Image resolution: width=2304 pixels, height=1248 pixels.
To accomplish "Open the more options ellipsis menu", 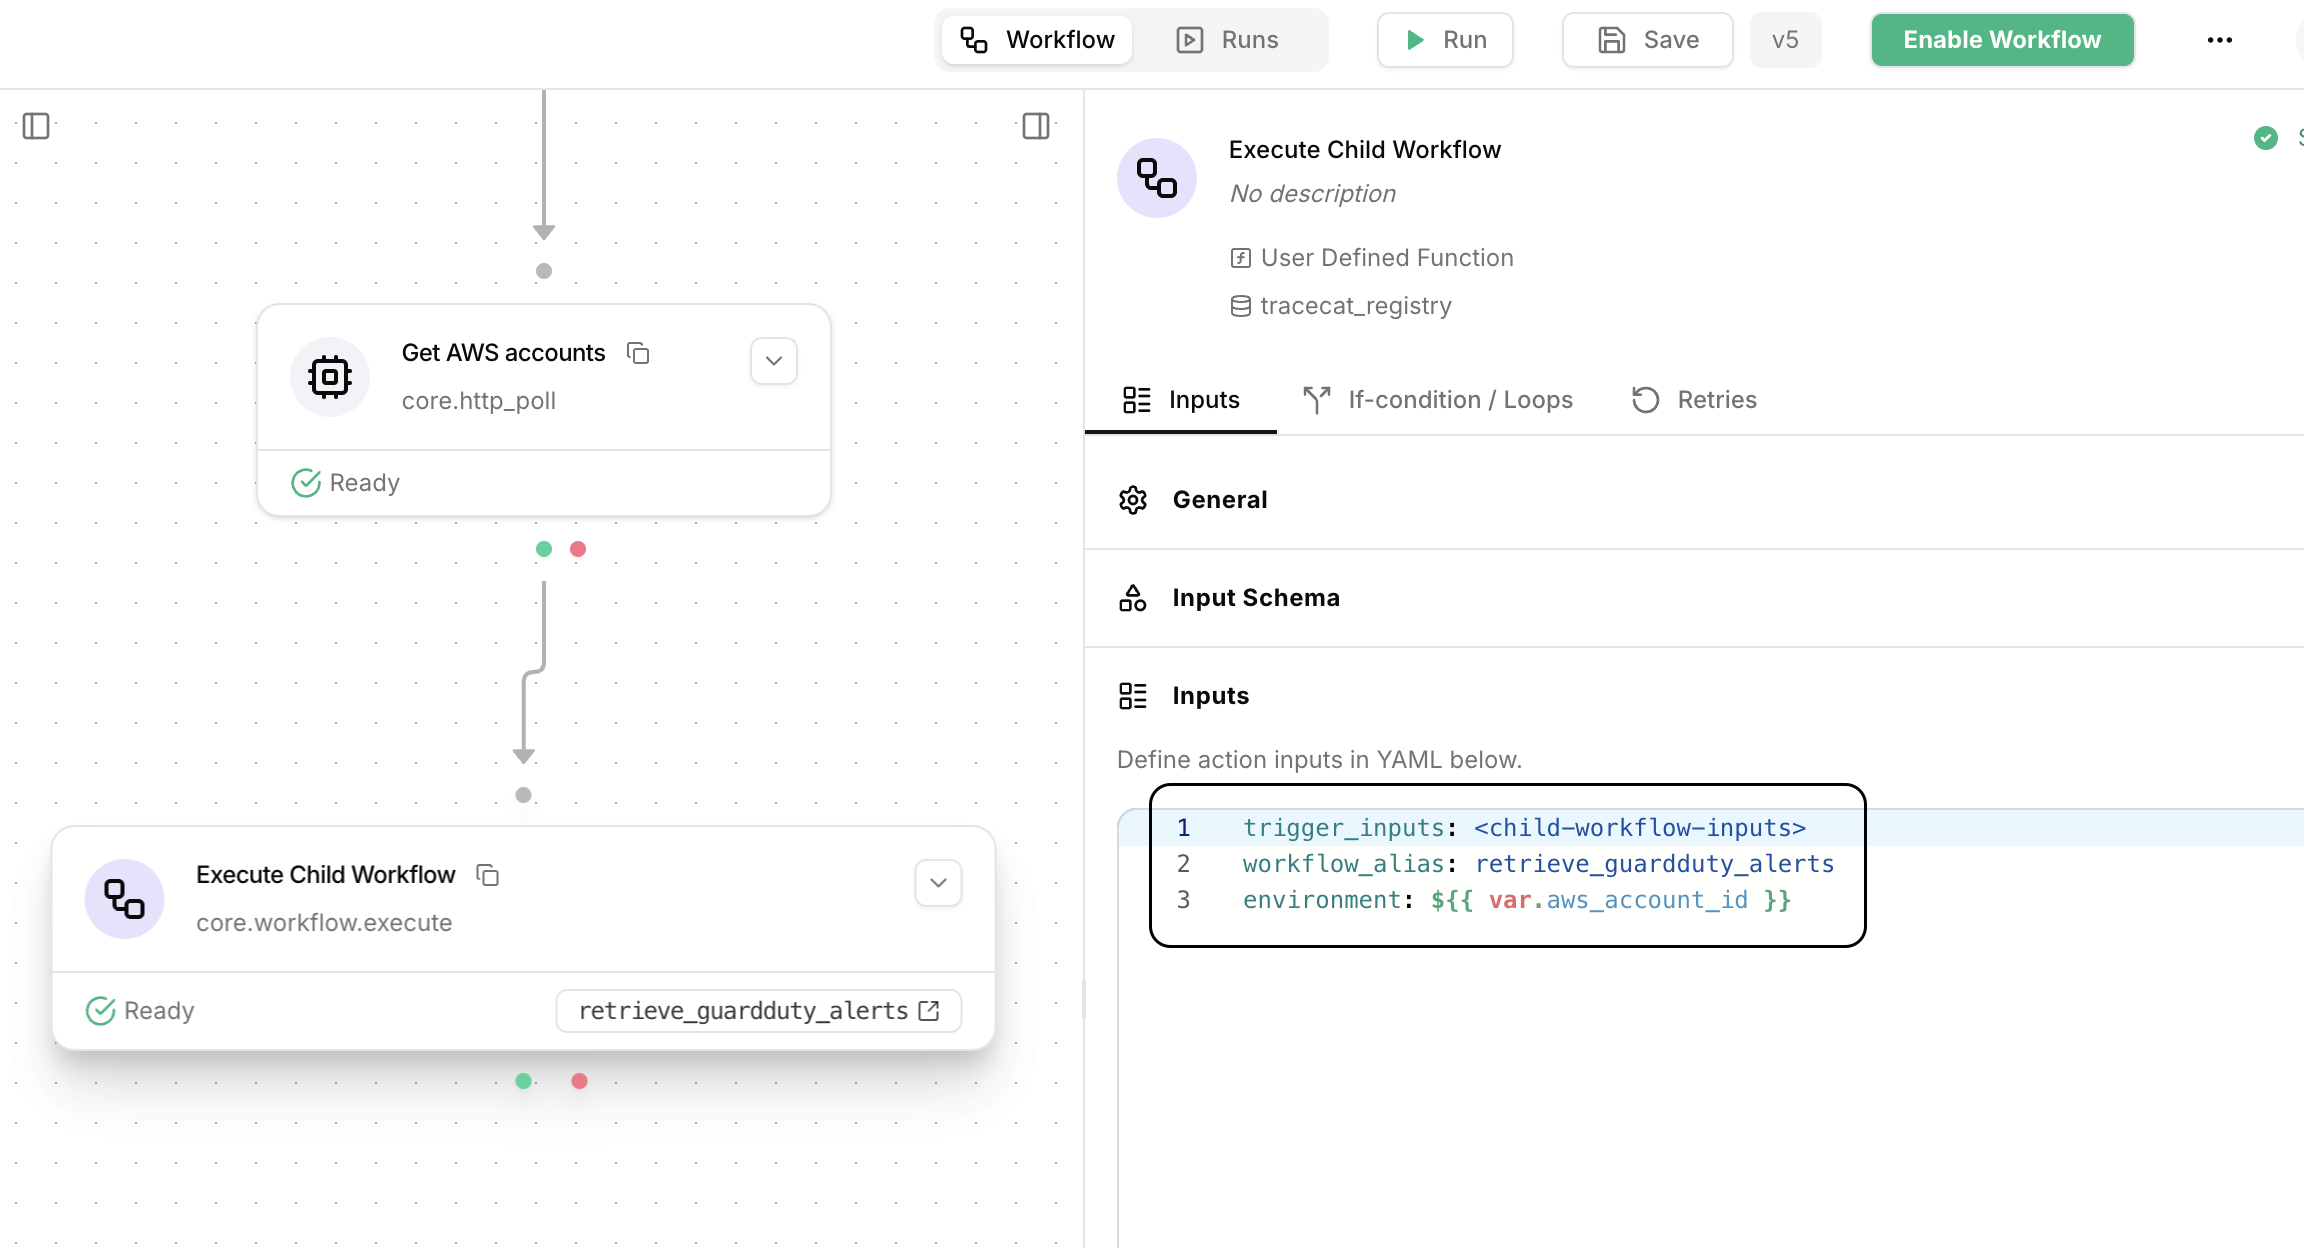I will coord(2220,40).
